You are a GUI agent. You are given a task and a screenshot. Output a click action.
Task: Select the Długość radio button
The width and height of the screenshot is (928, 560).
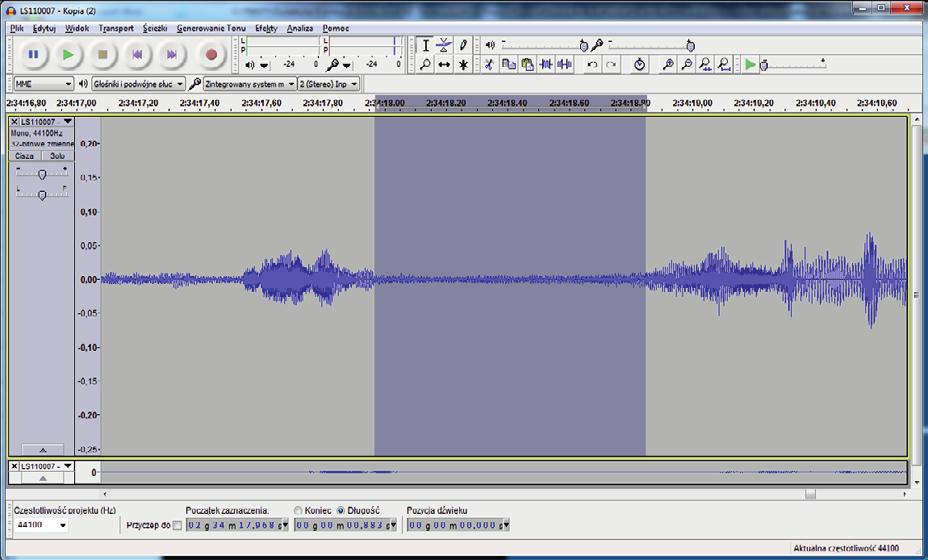(341, 510)
